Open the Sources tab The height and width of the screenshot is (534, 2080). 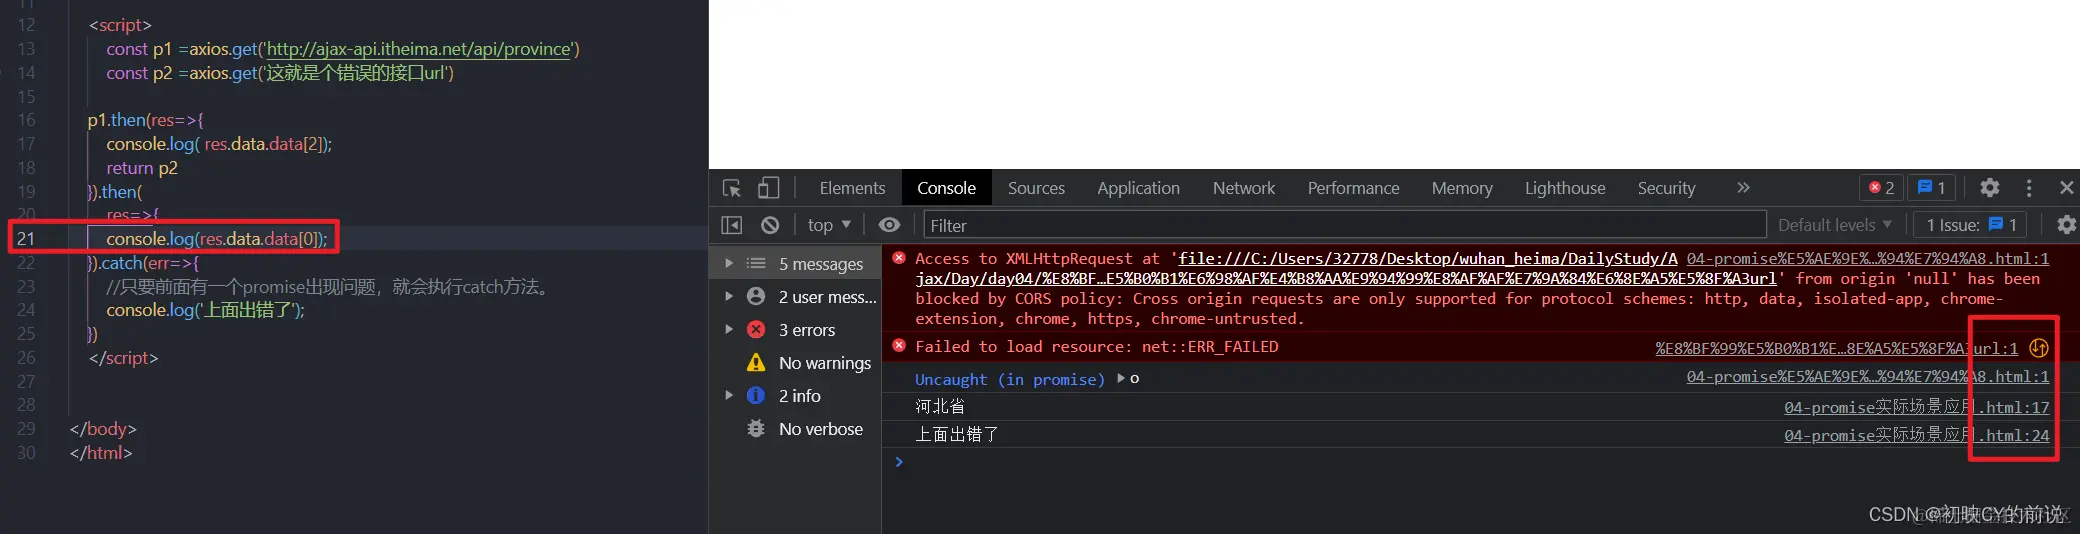1036,188
